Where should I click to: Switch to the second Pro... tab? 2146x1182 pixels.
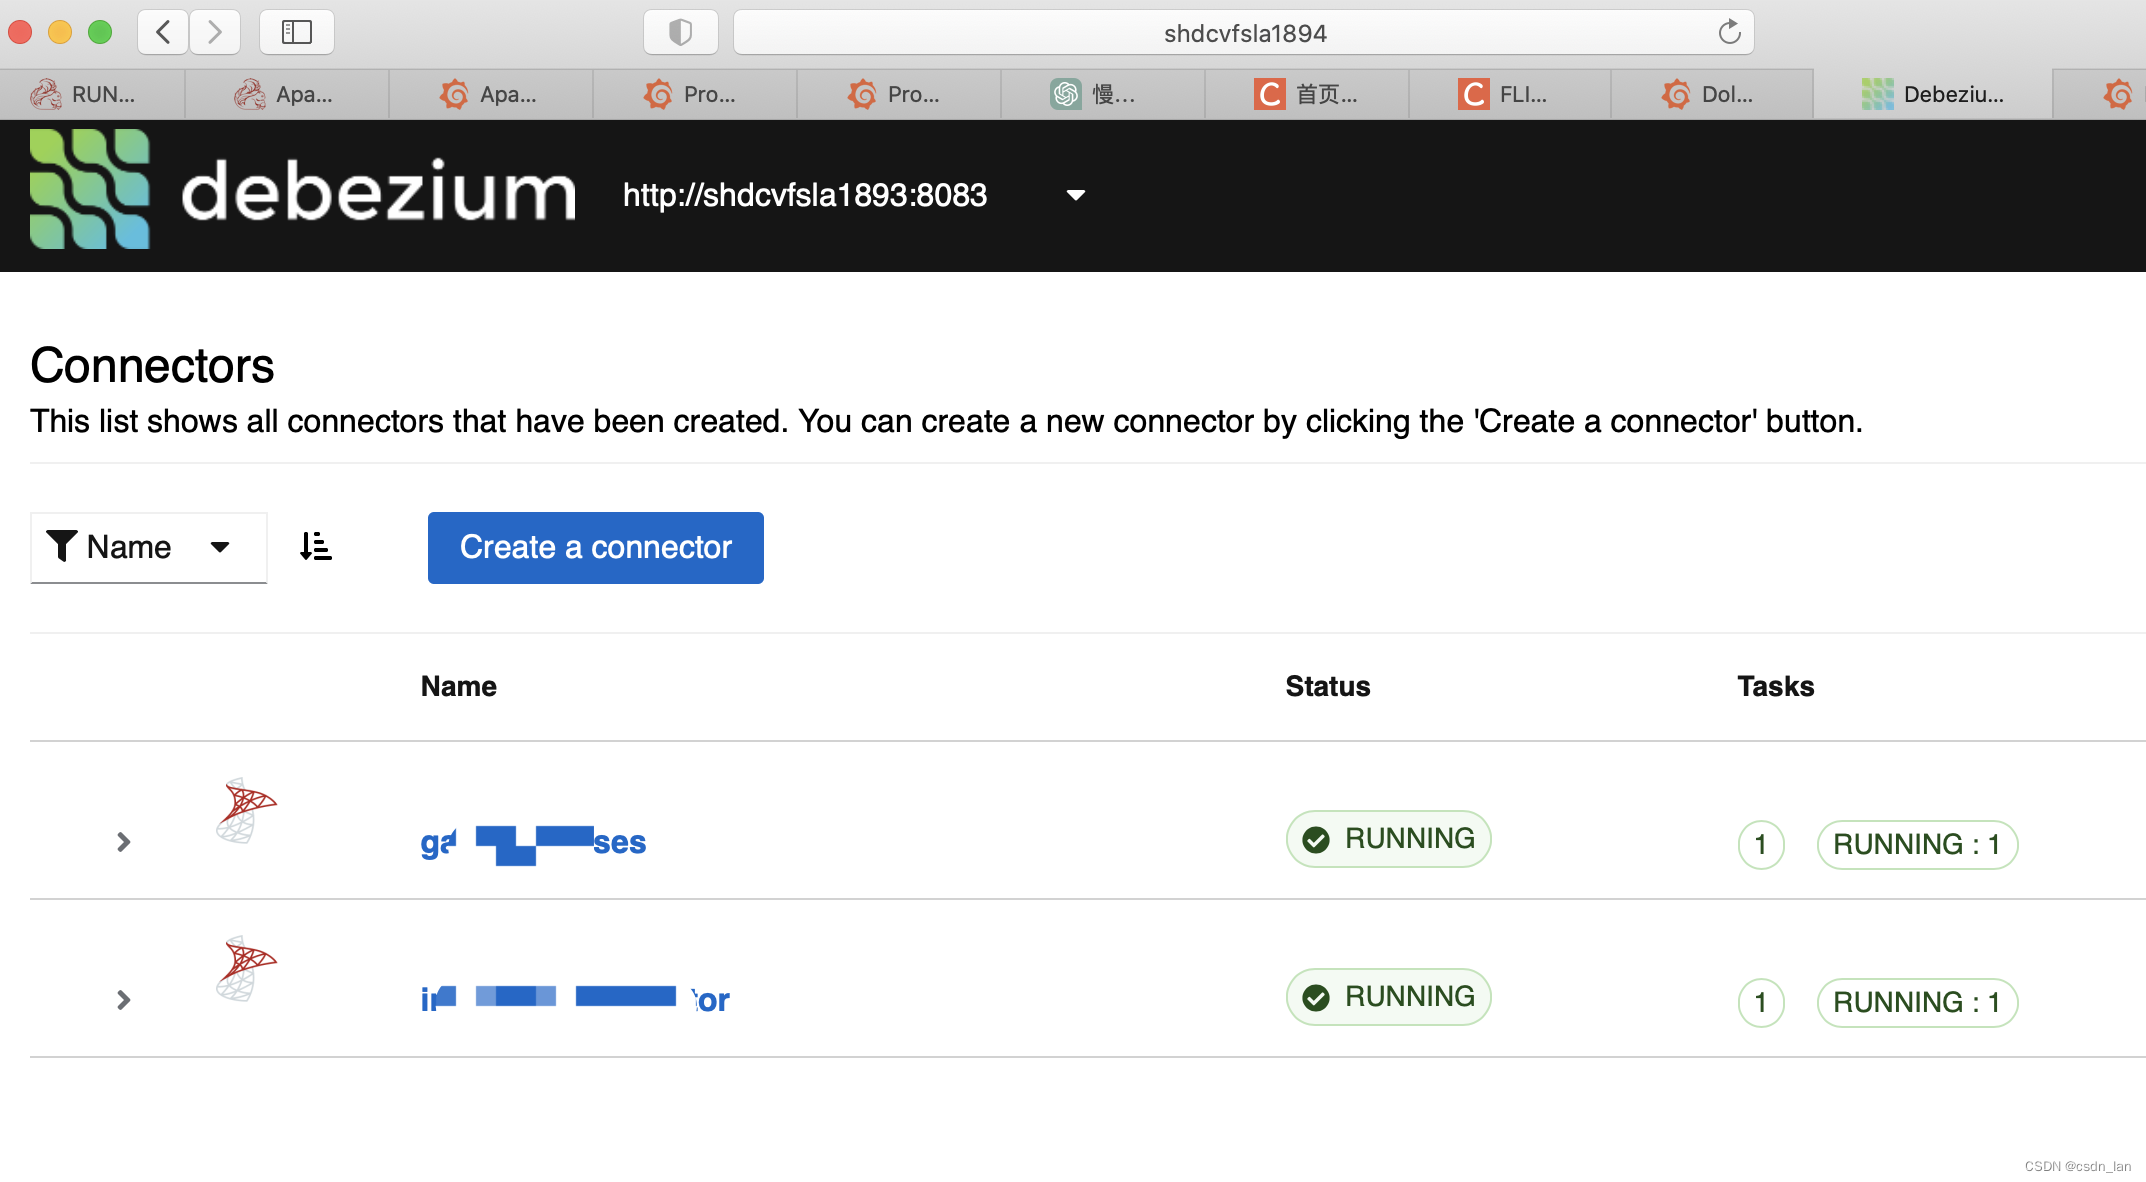point(899,94)
